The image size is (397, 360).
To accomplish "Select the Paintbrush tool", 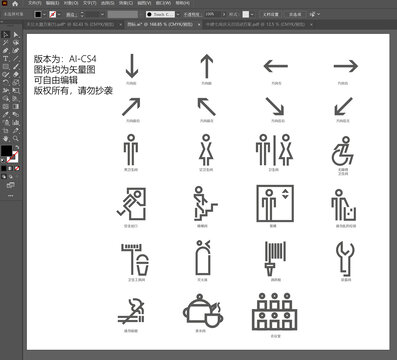I will (16, 67).
